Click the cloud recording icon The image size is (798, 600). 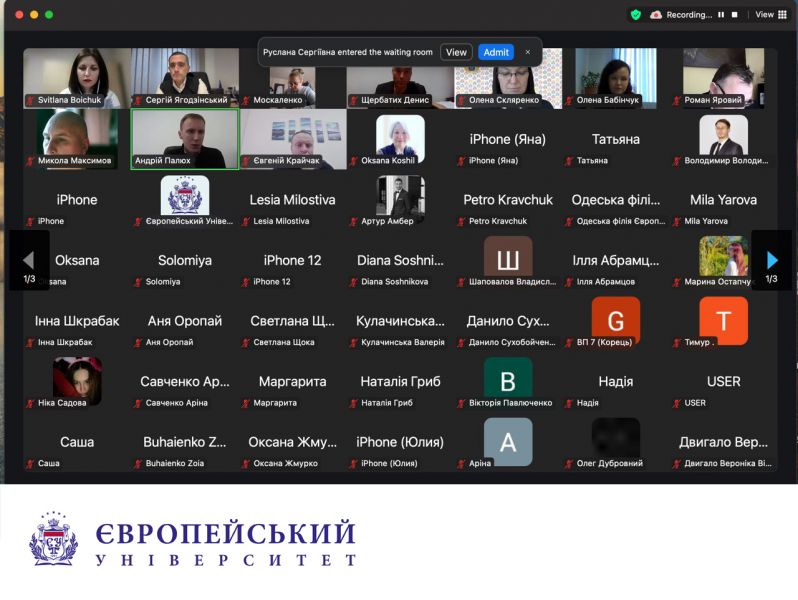click(x=656, y=15)
